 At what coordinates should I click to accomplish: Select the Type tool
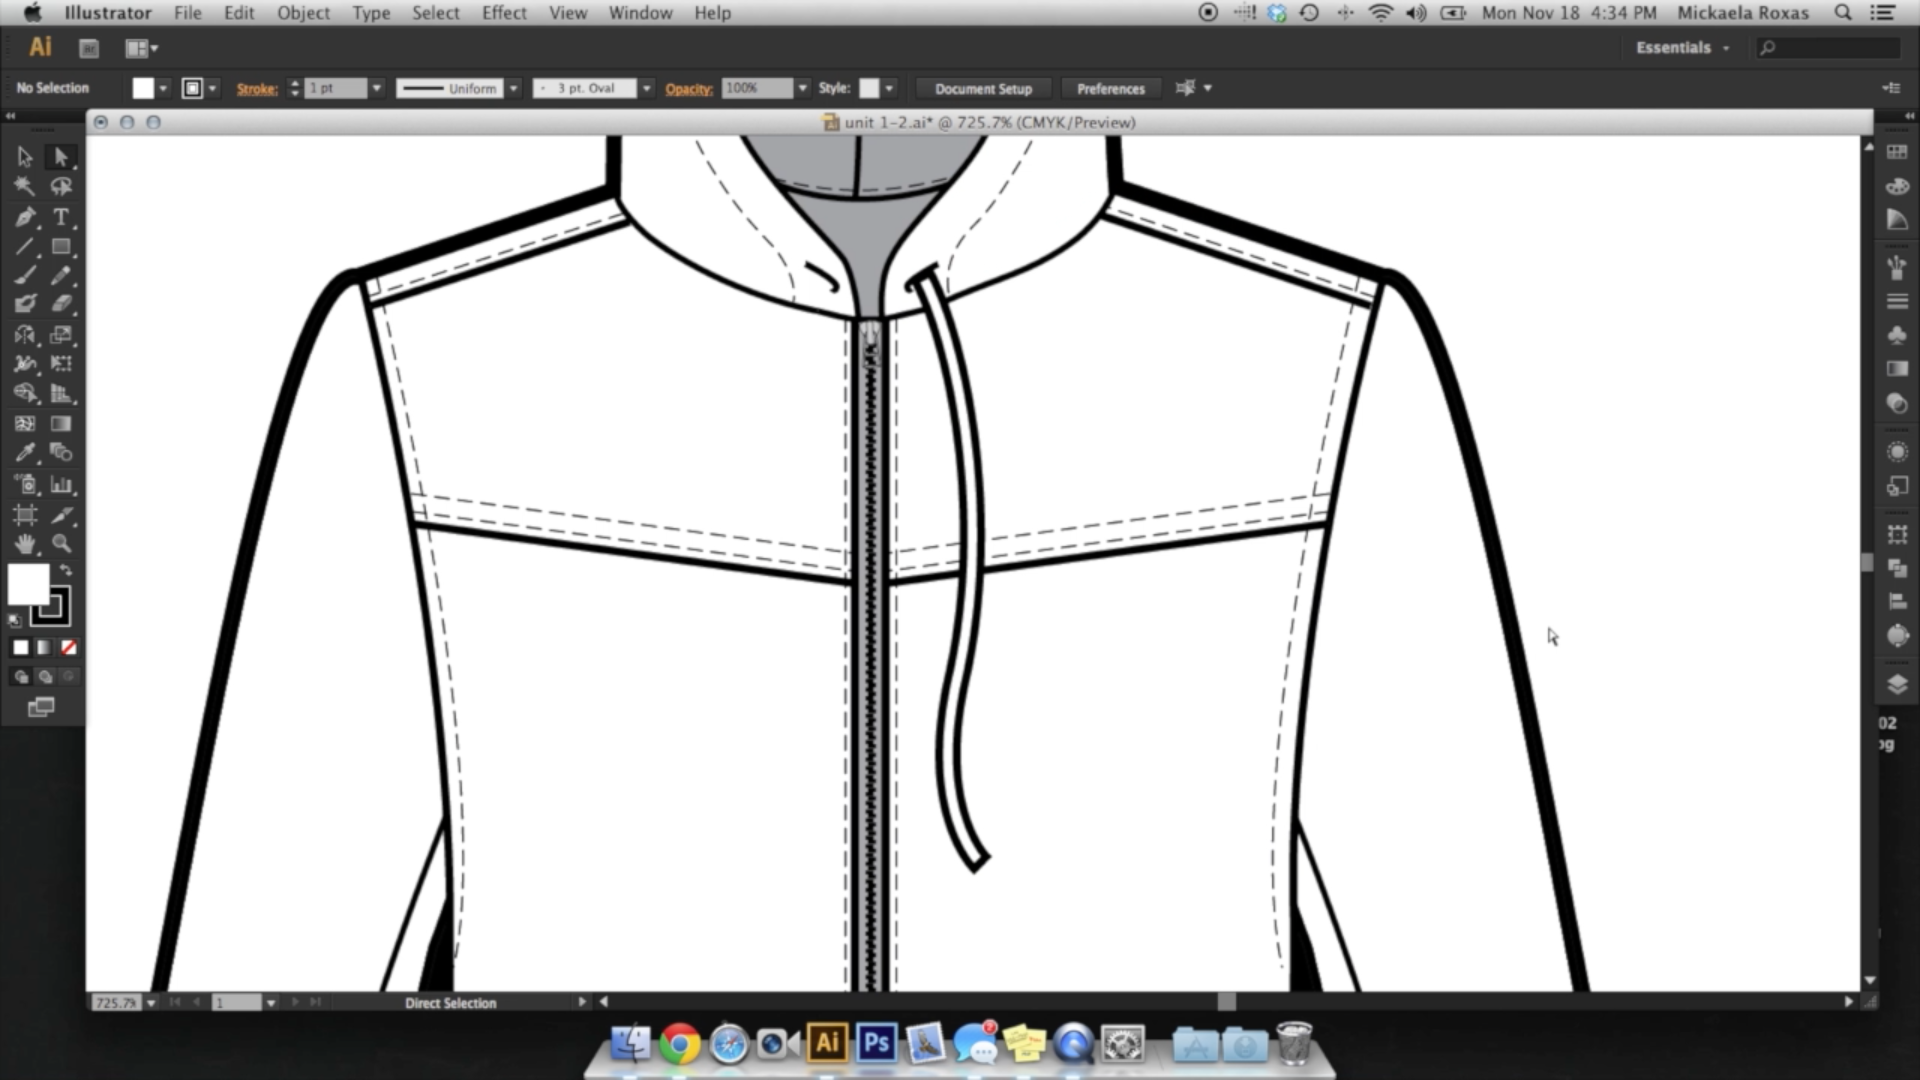[x=61, y=217]
